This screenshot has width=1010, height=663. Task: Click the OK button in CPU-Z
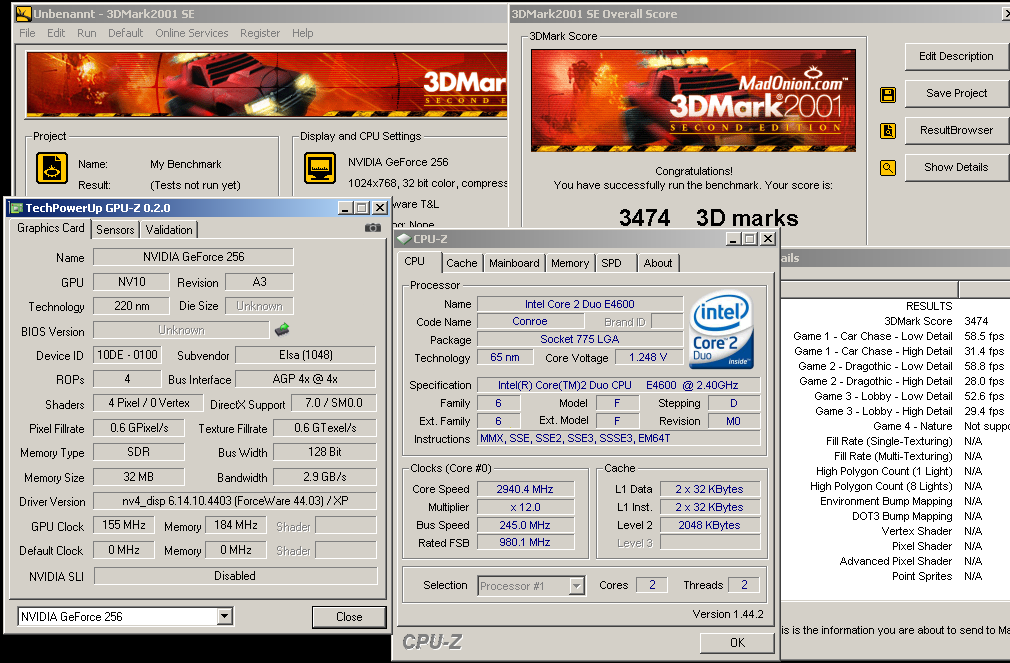(738, 642)
